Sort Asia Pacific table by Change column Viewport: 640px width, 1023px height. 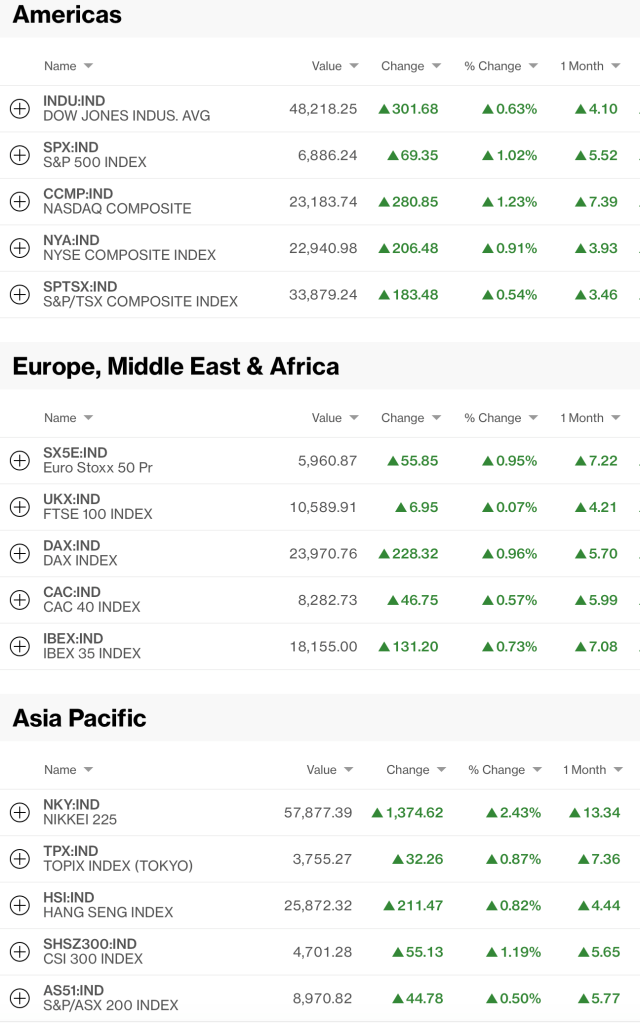[415, 770]
